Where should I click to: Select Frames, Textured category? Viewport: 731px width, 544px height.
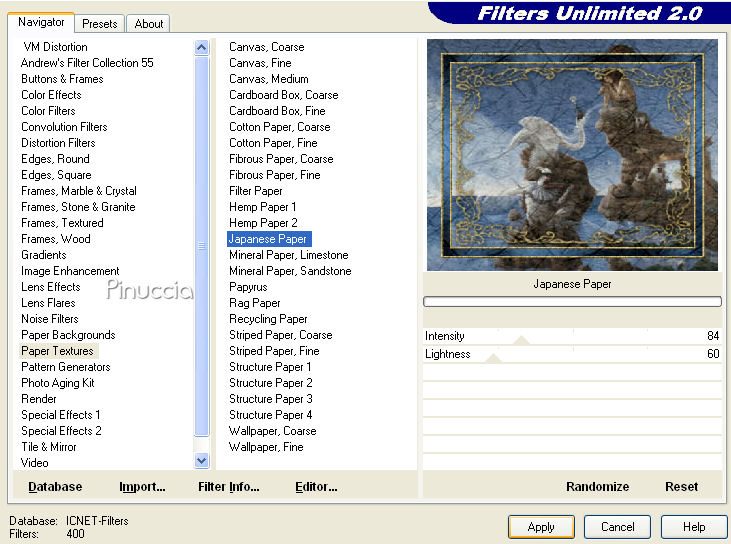62,223
